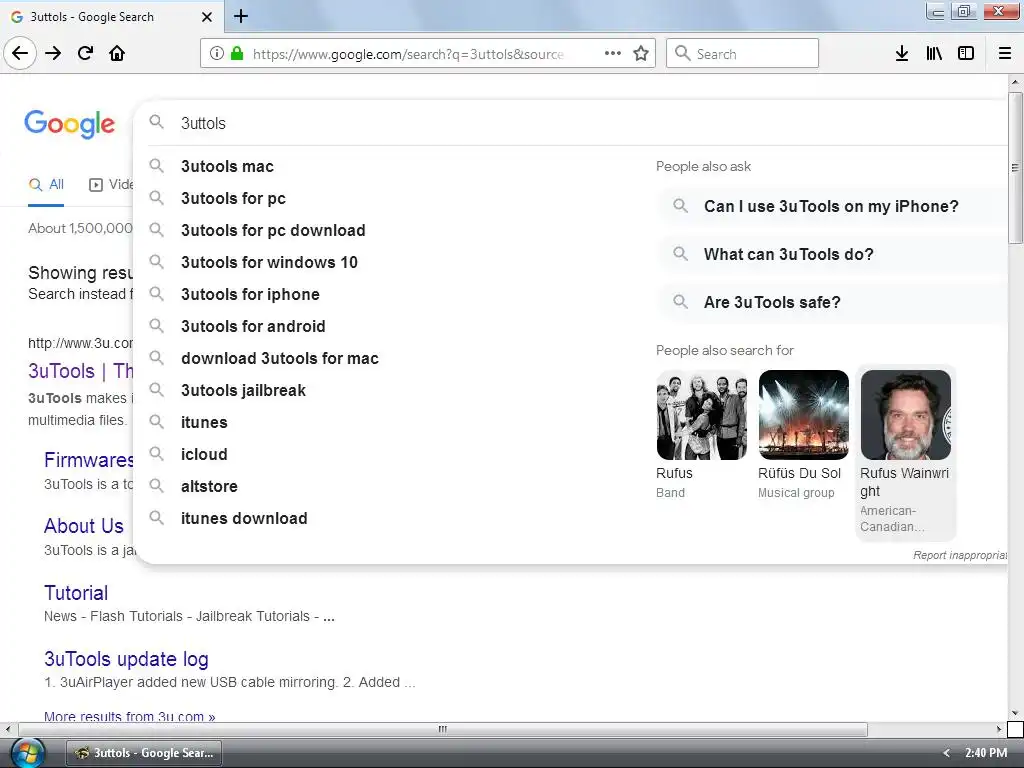Choose suggestion '3utools for android'

(253, 327)
